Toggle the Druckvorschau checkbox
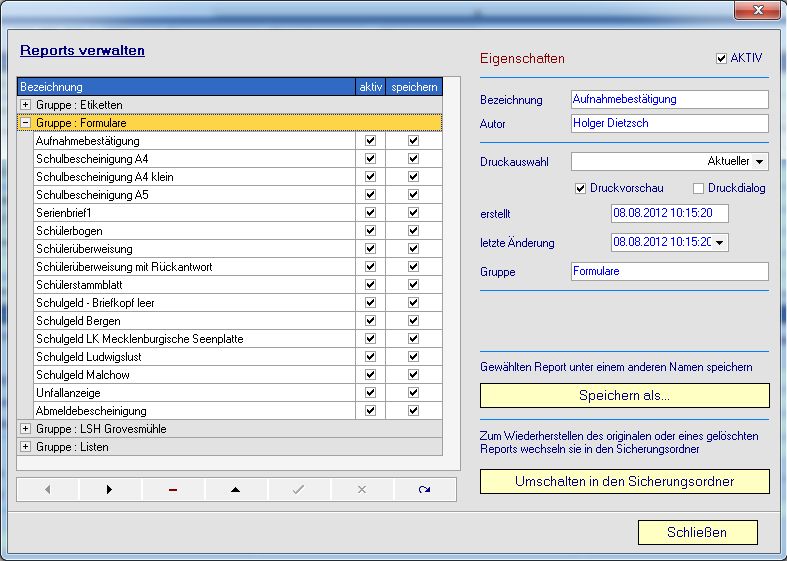This screenshot has height=561, width=787. [580, 189]
